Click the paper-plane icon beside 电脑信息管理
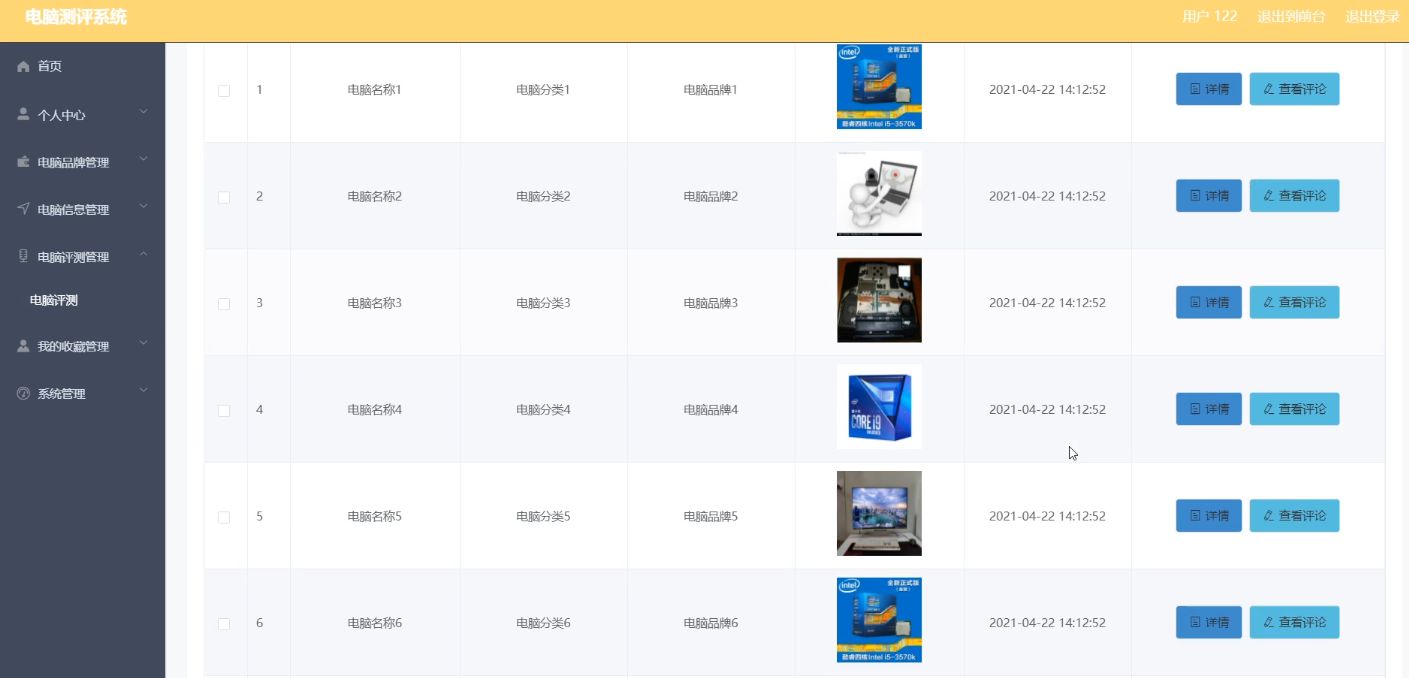Image resolution: width=1409 pixels, height=678 pixels. tap(24, 209)
